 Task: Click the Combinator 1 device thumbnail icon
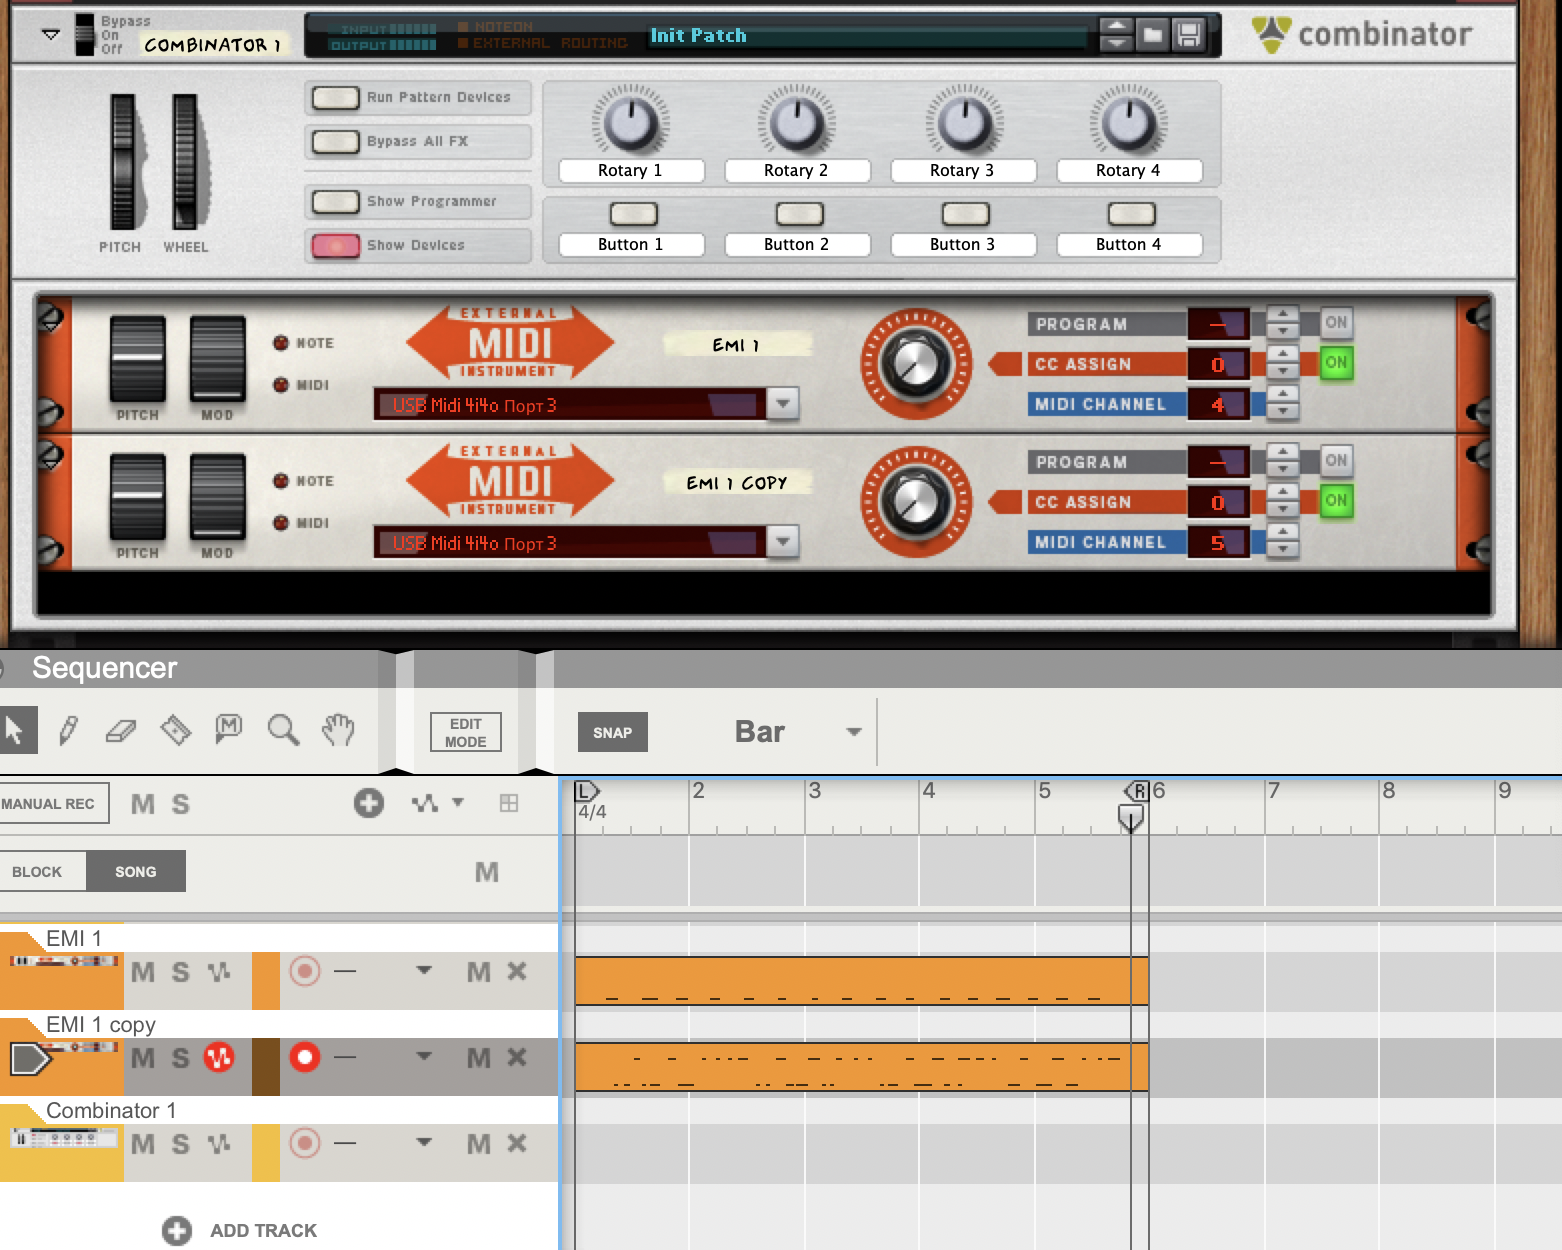tap(64, 1138)
